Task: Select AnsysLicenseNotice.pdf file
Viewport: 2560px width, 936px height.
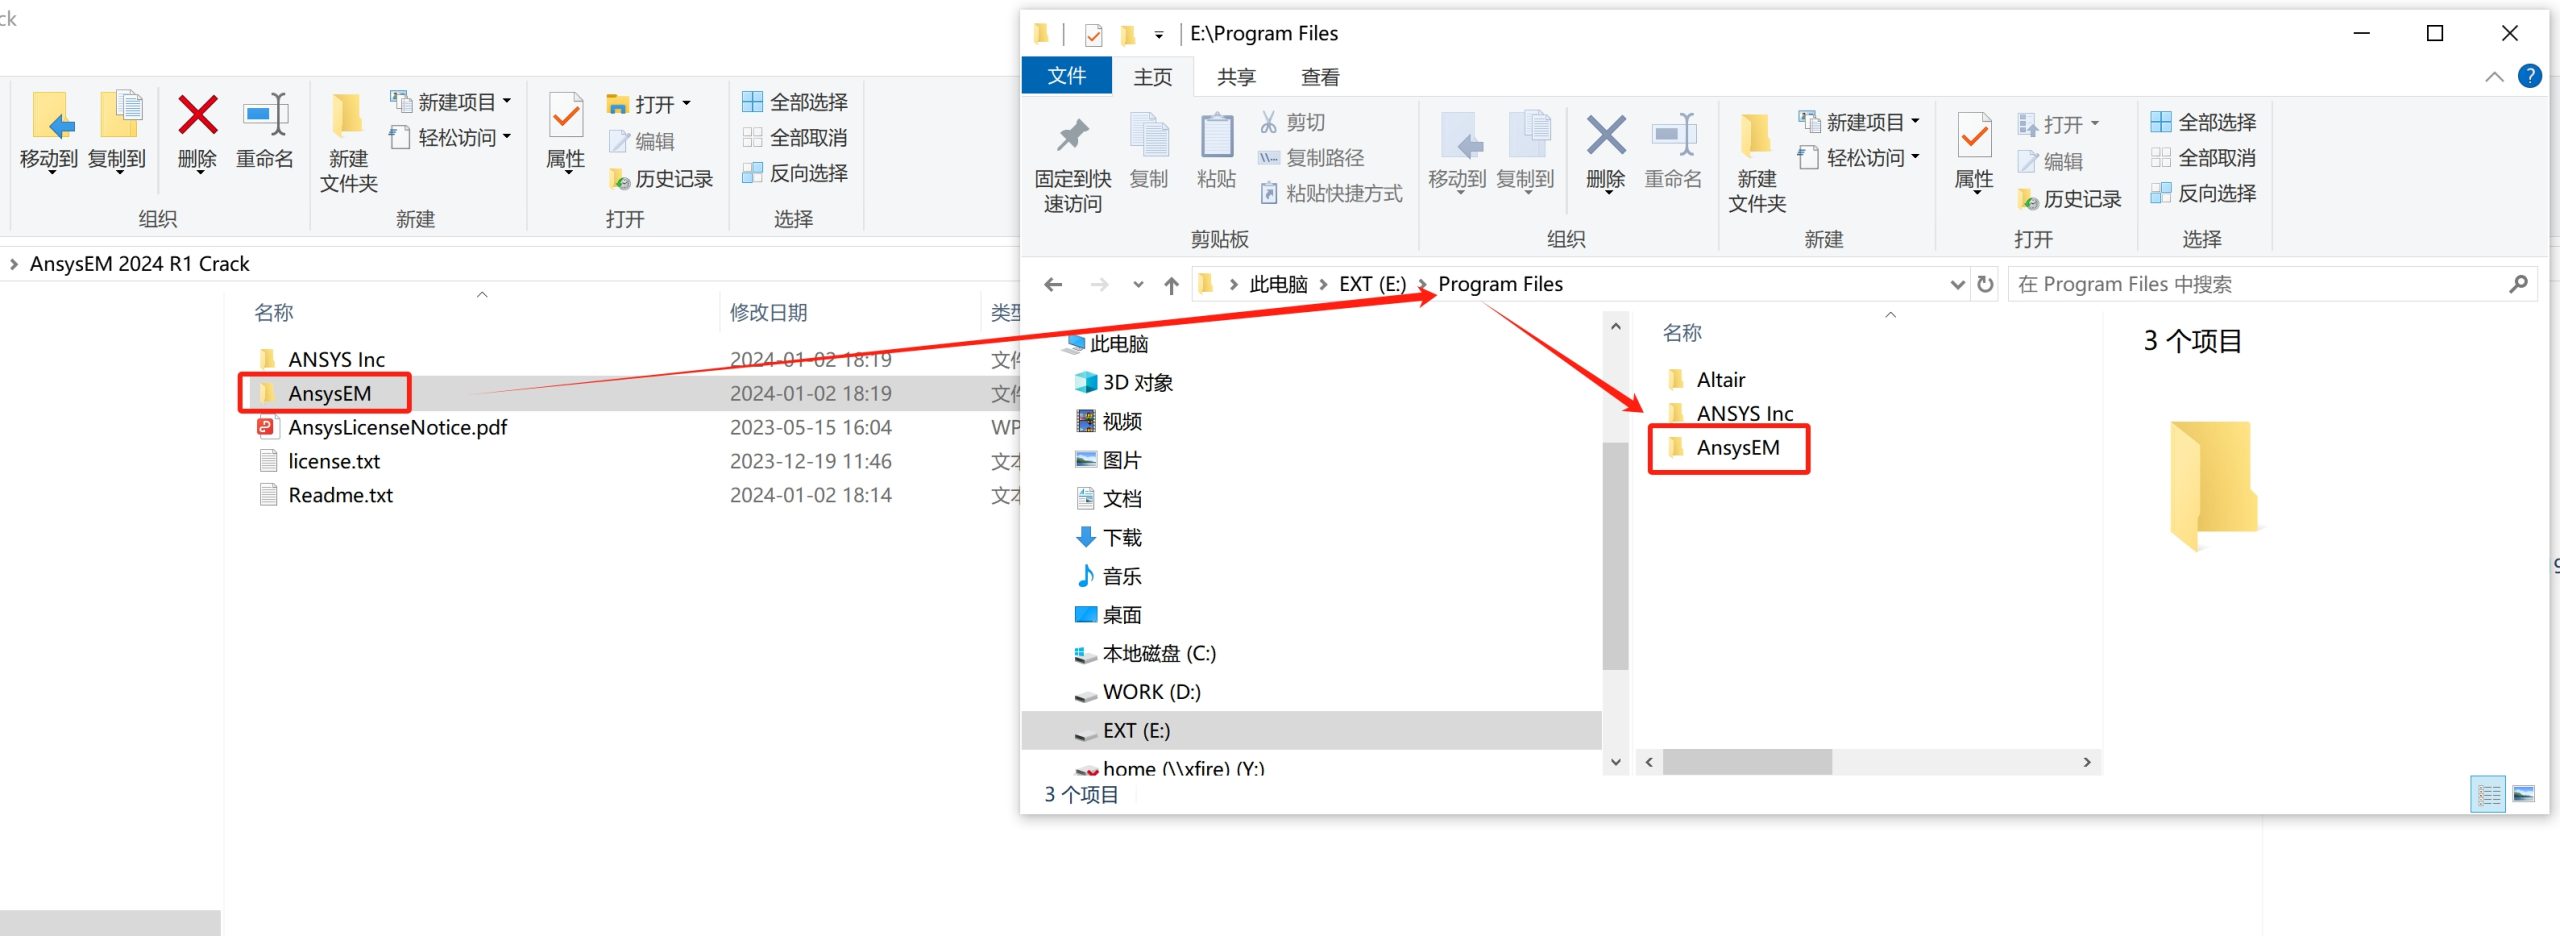Action: pyautogui.click(x=397, y=427)
